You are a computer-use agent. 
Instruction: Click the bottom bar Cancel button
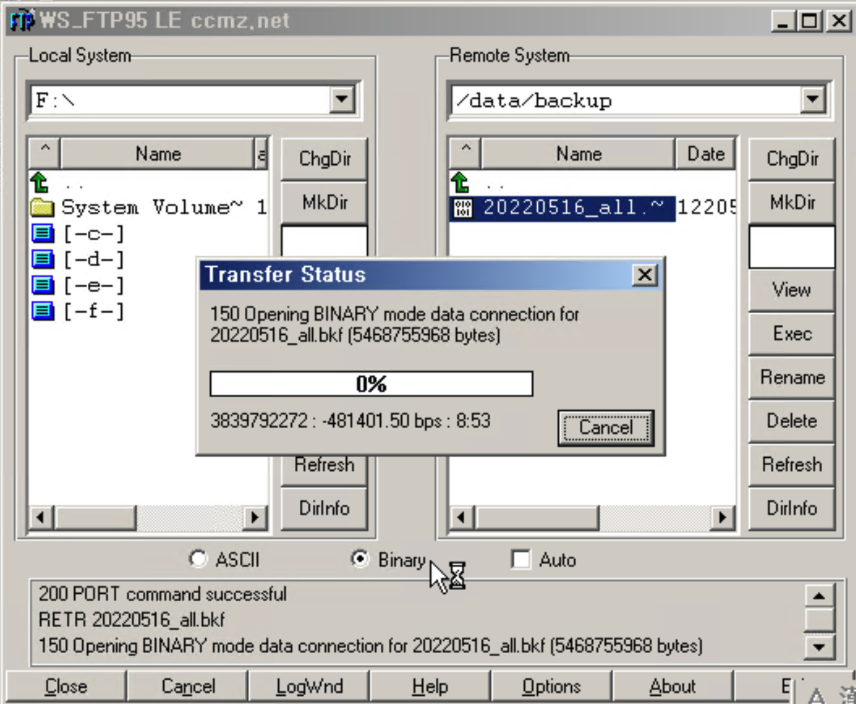pyautogui.click(x=188, y=686)
